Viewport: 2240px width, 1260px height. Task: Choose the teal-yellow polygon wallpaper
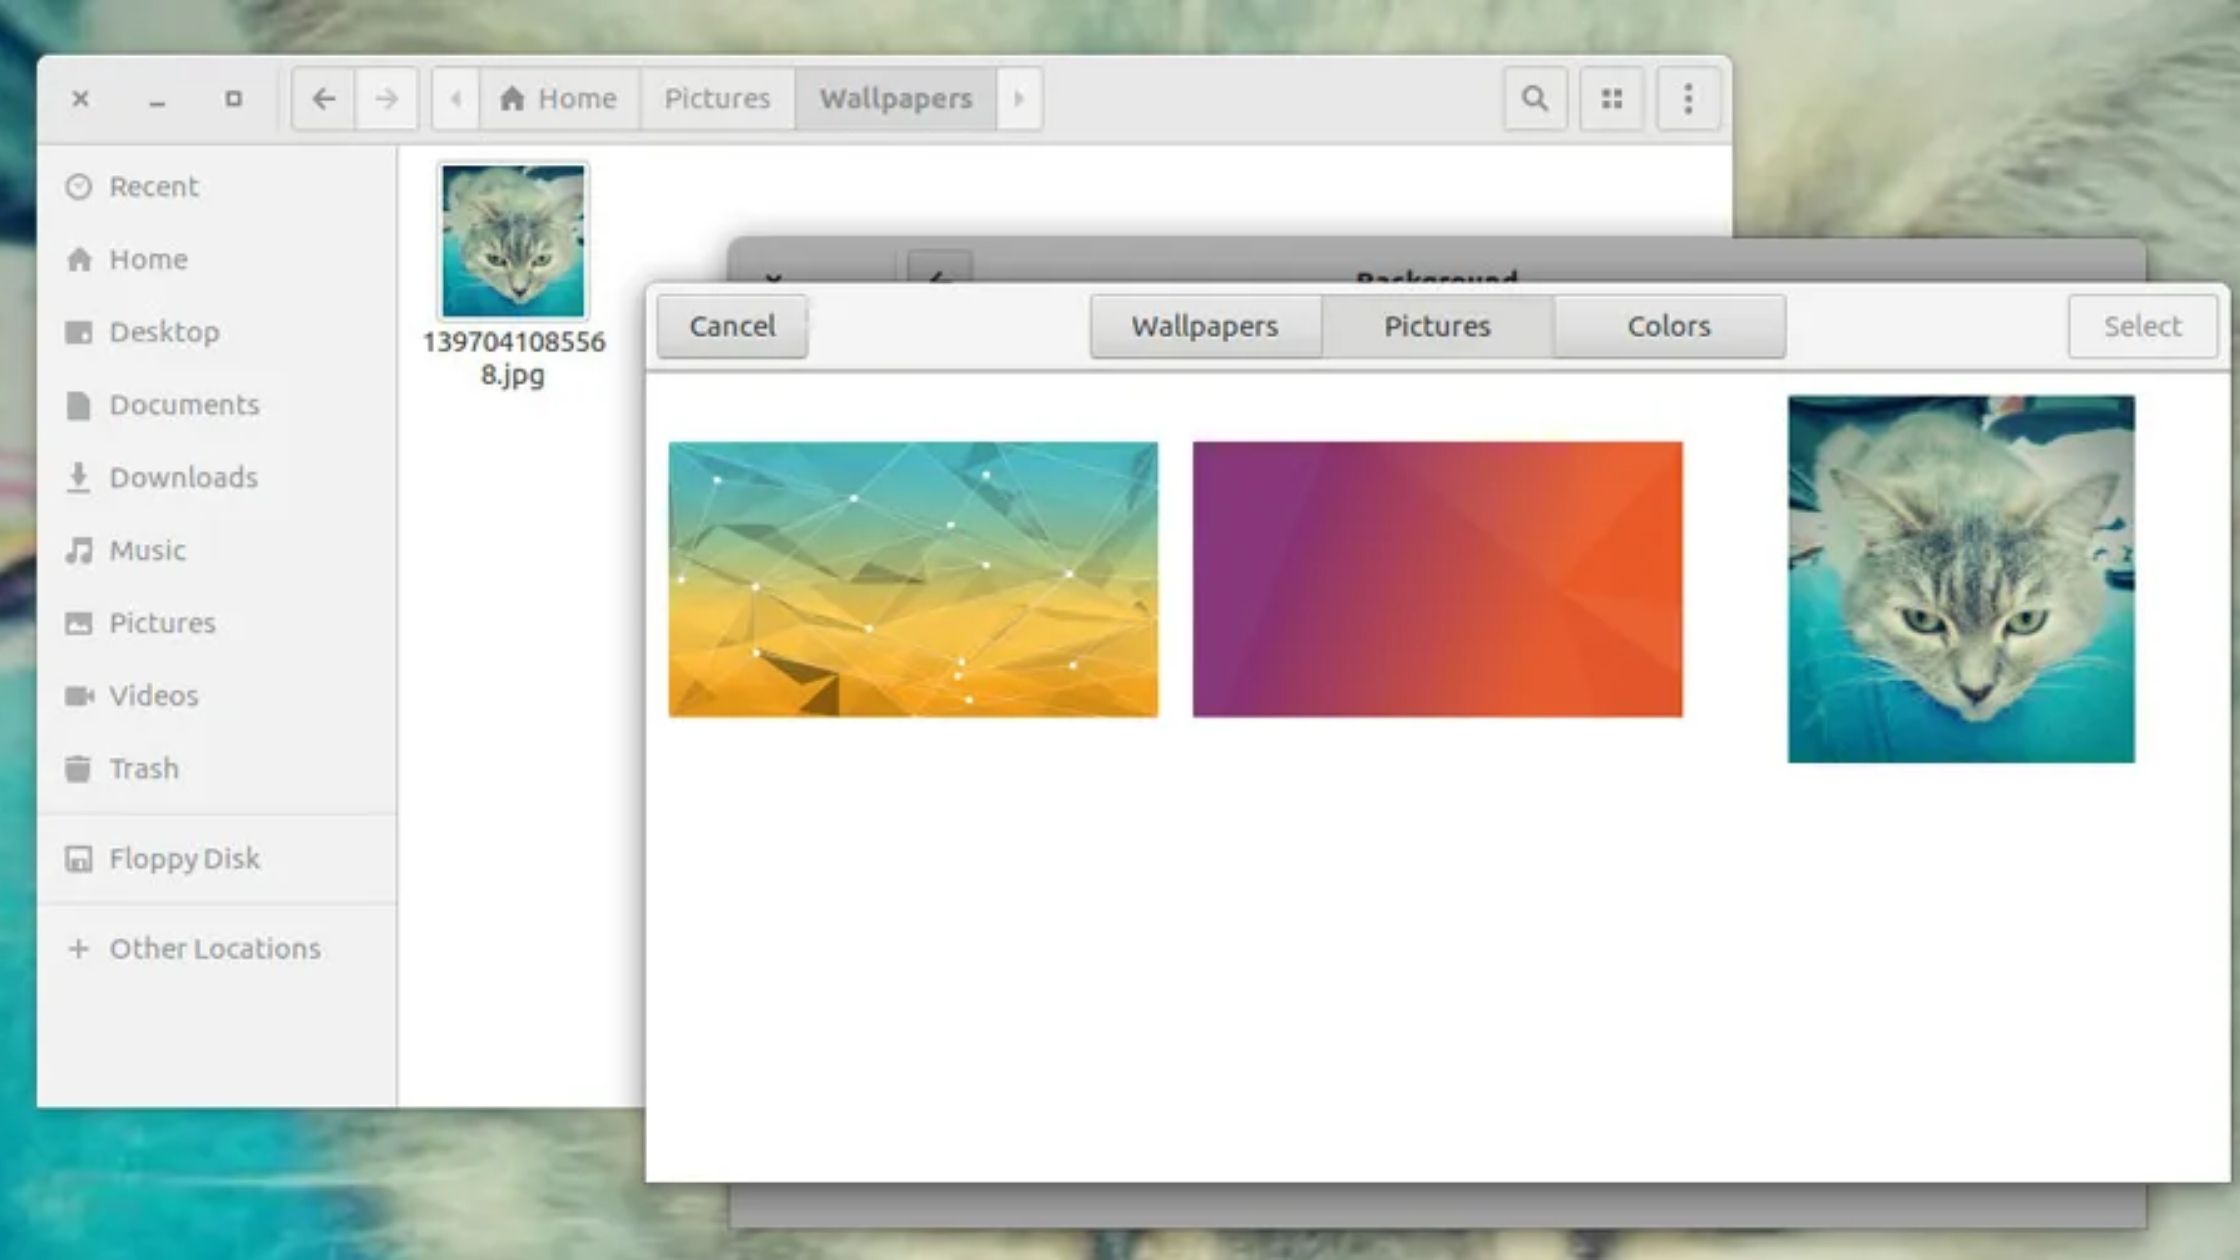point(913,579)
